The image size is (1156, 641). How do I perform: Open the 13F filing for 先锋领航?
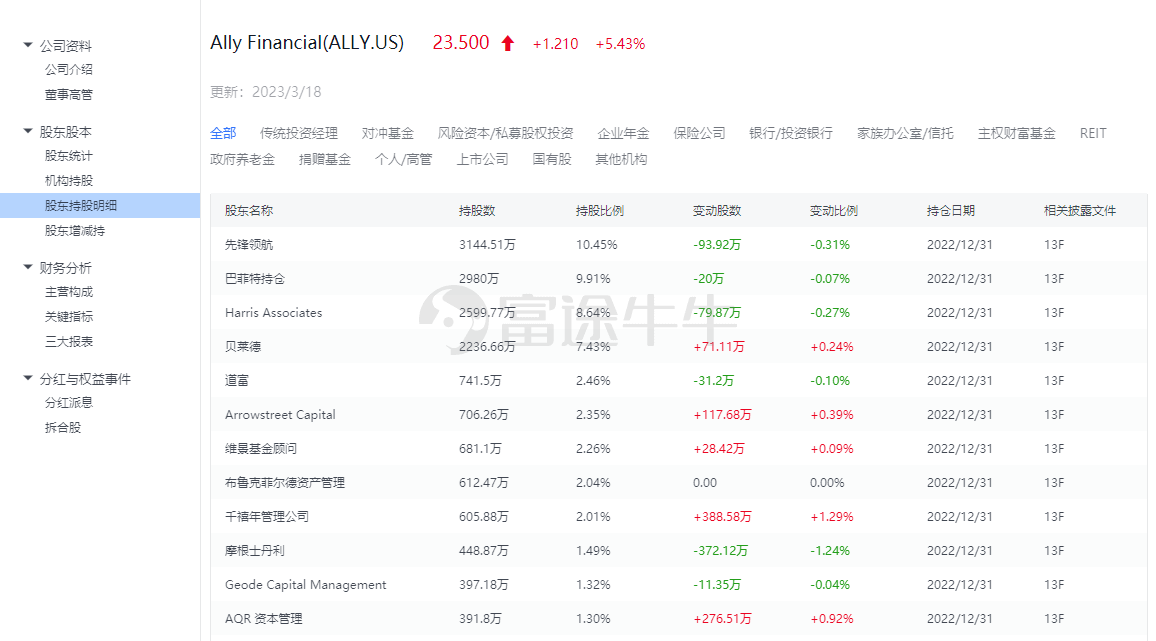(x=1054, y=245)
